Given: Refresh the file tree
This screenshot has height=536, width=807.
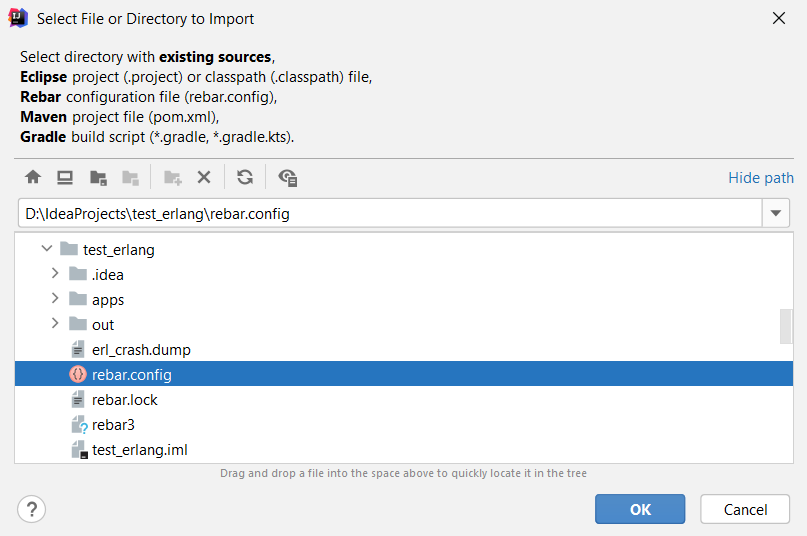Looking at the screenshot, I should point(245,178).
